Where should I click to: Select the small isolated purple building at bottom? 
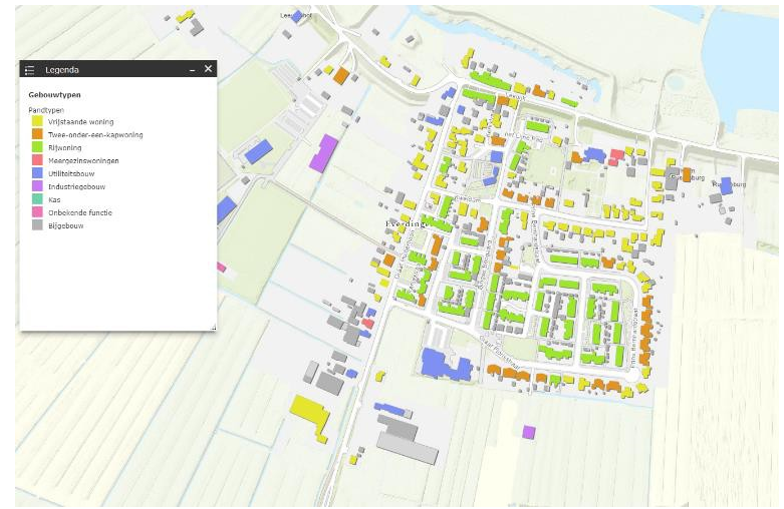[528, 432]
